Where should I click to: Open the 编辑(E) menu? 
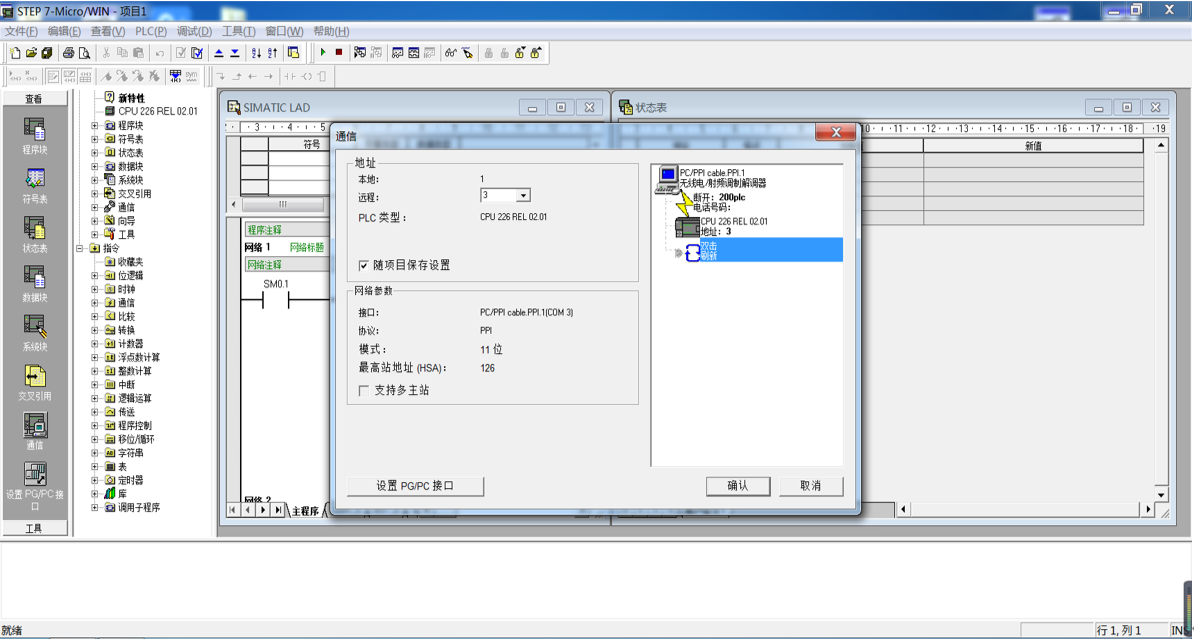tap(64, 31)
